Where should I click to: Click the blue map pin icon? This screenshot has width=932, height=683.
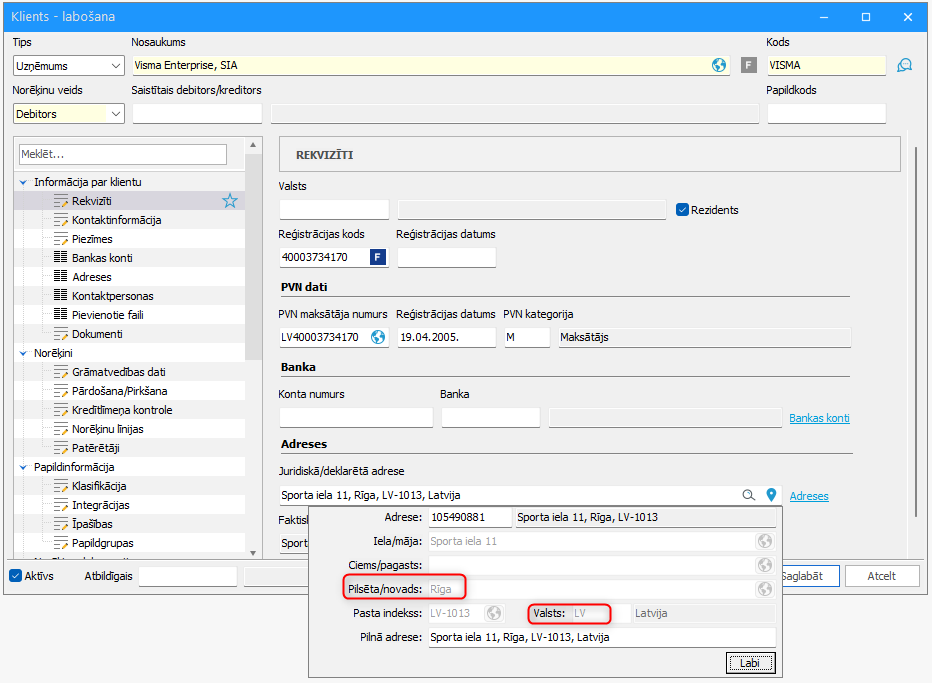tap(771, 495)
